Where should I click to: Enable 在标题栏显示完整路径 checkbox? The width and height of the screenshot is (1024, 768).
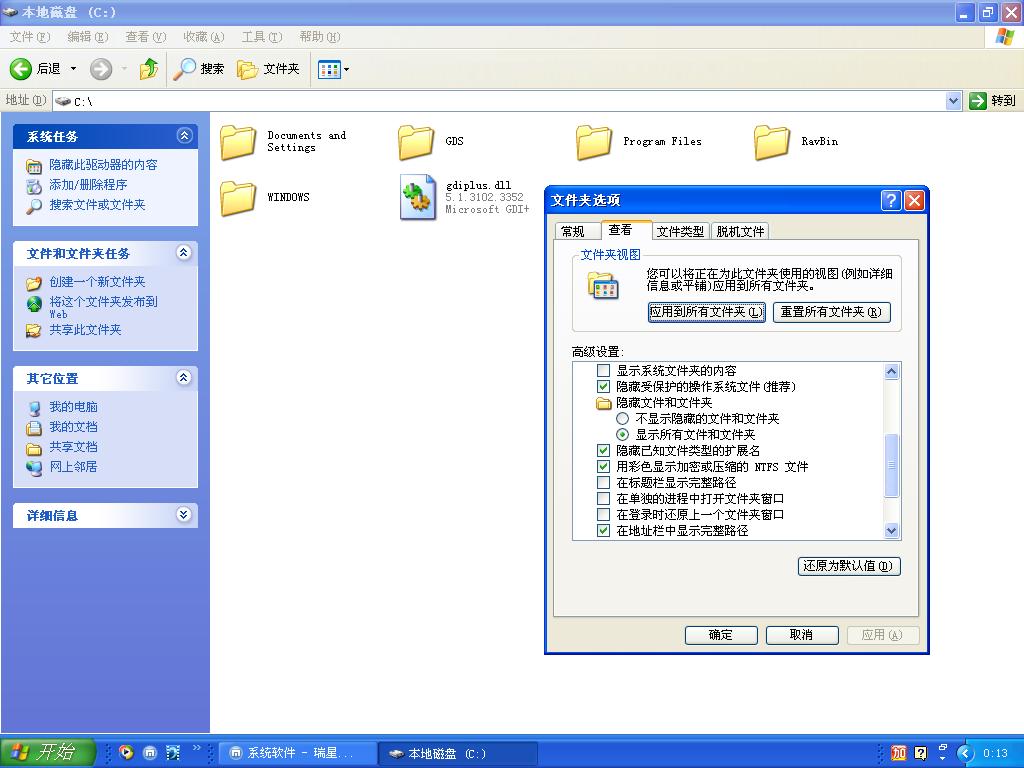click(x=603, y=483)
